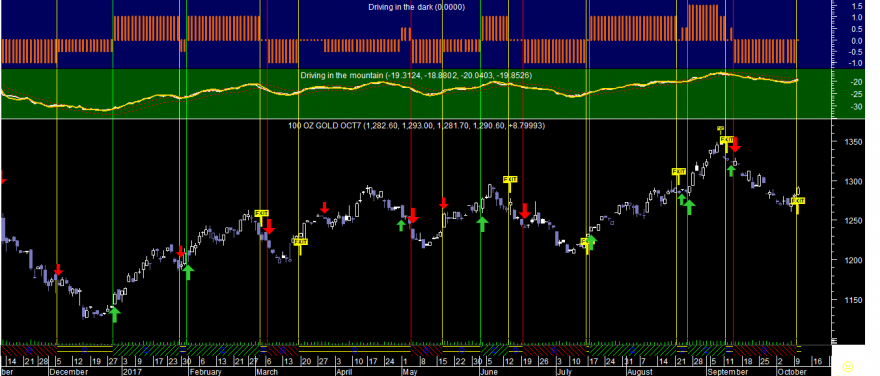Click the green buy arrow at January 30
The width and height of the screenshot is (880, 376).
click(x=188, y=272)
